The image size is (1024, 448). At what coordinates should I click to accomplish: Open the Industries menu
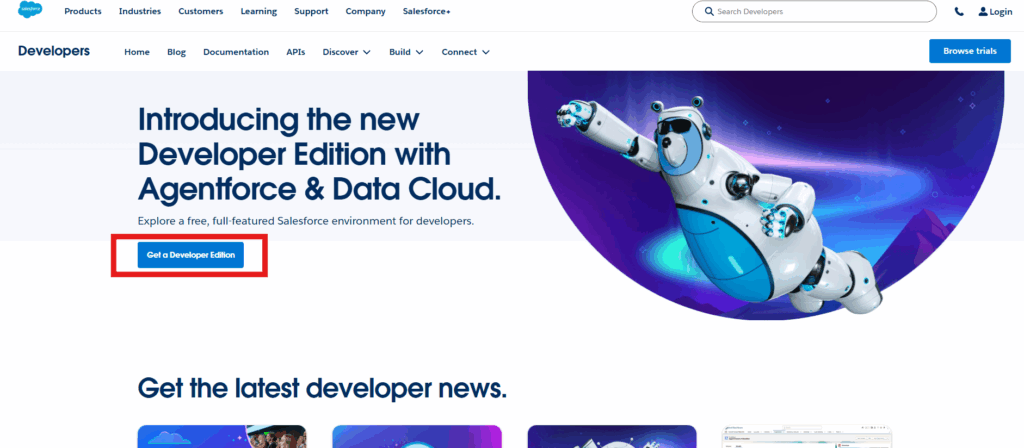140,12
